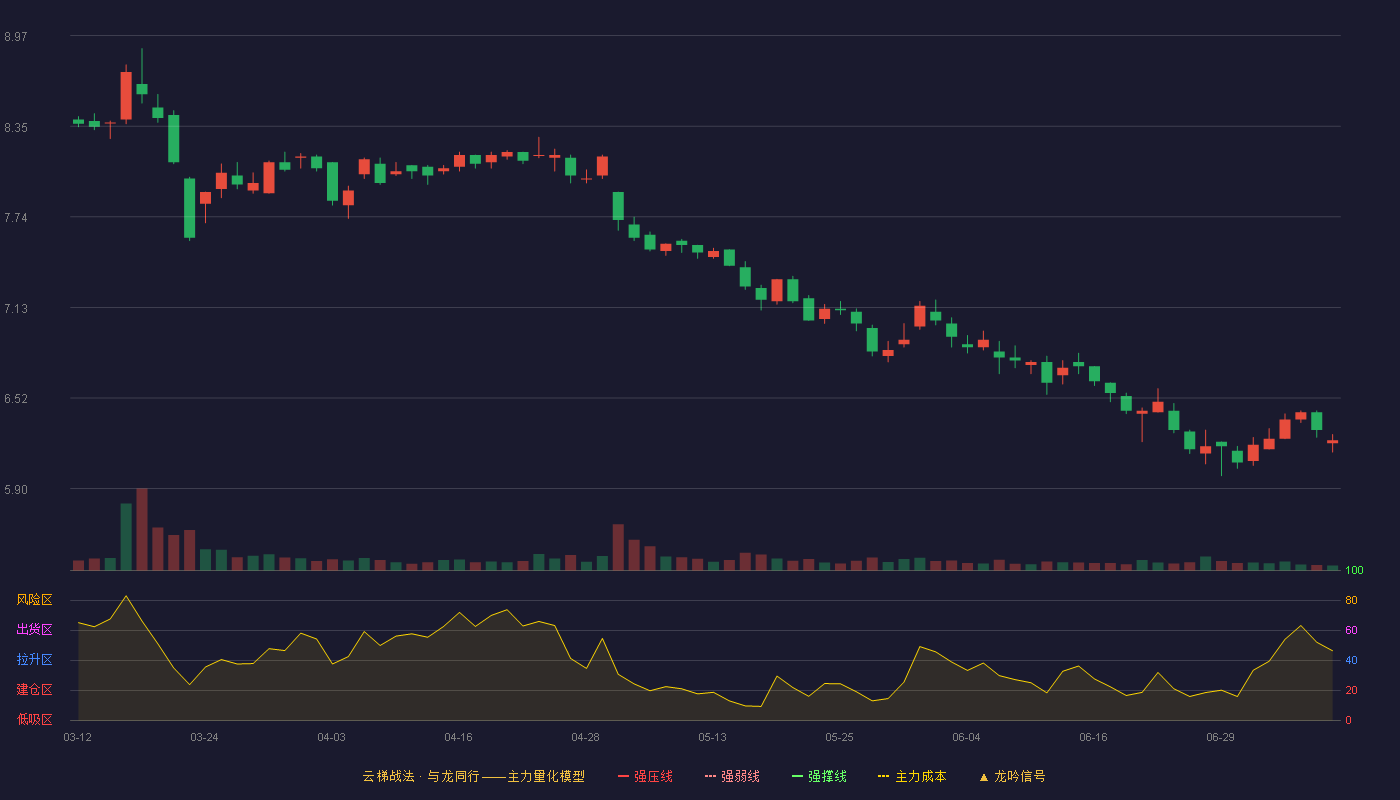Click the 拉升区 zone label

(x=35, y=660)
